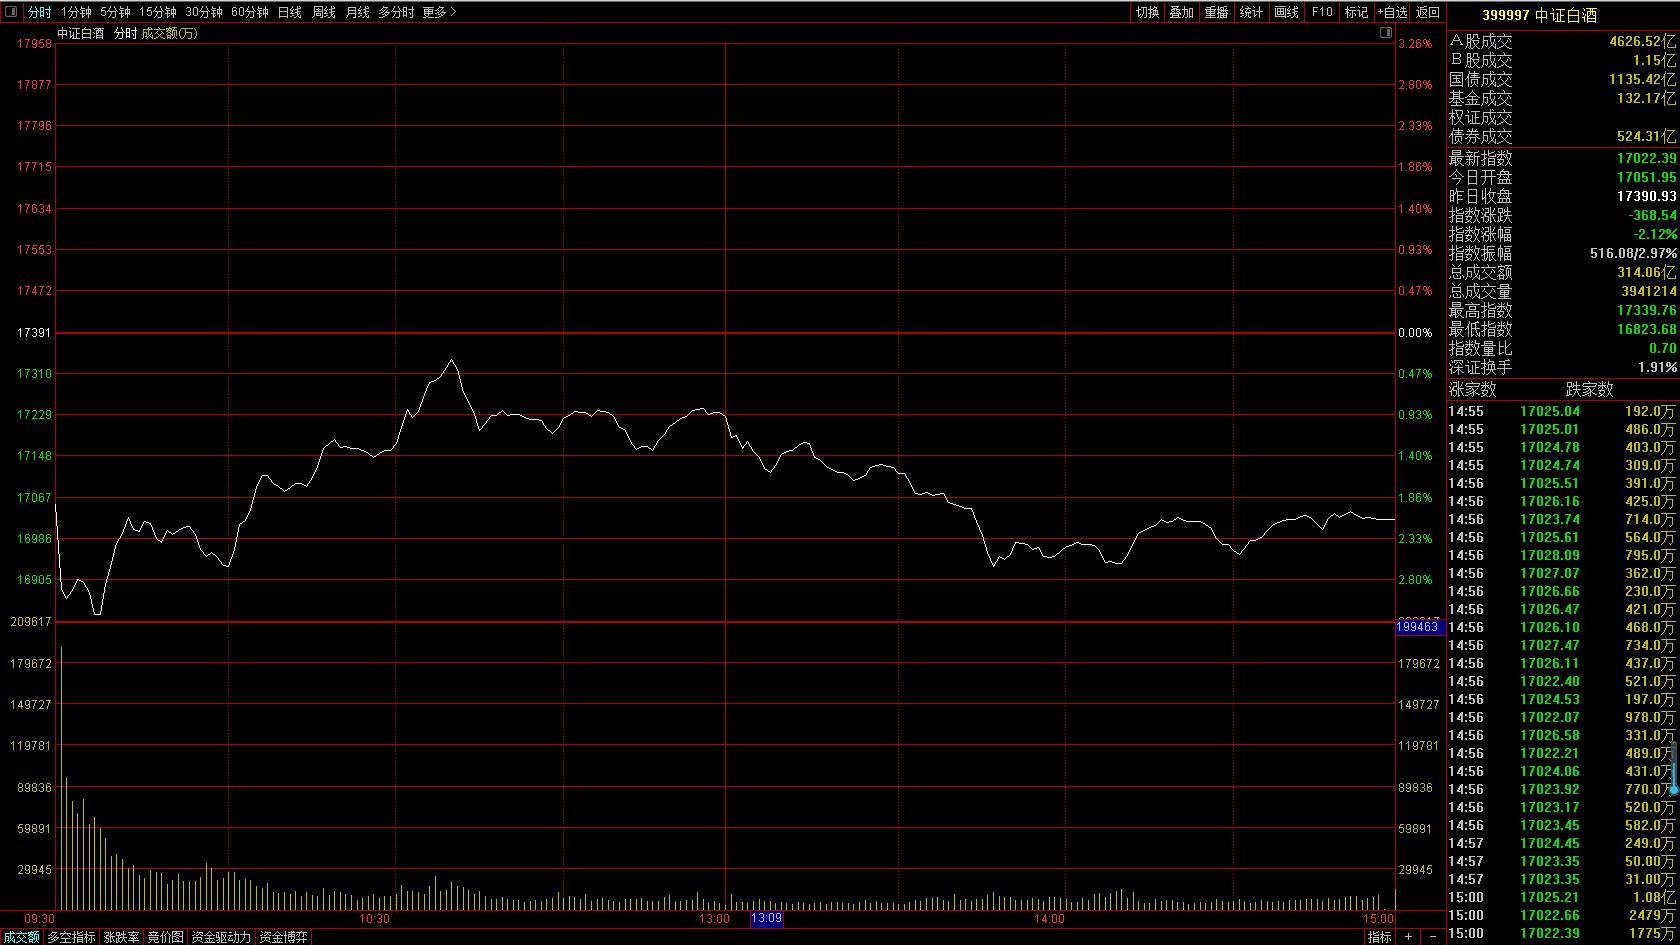Open the 统计 statistics tool
Image resolution: width=1680 pixels, height=945 pixels.
[x=1251, y=12]
